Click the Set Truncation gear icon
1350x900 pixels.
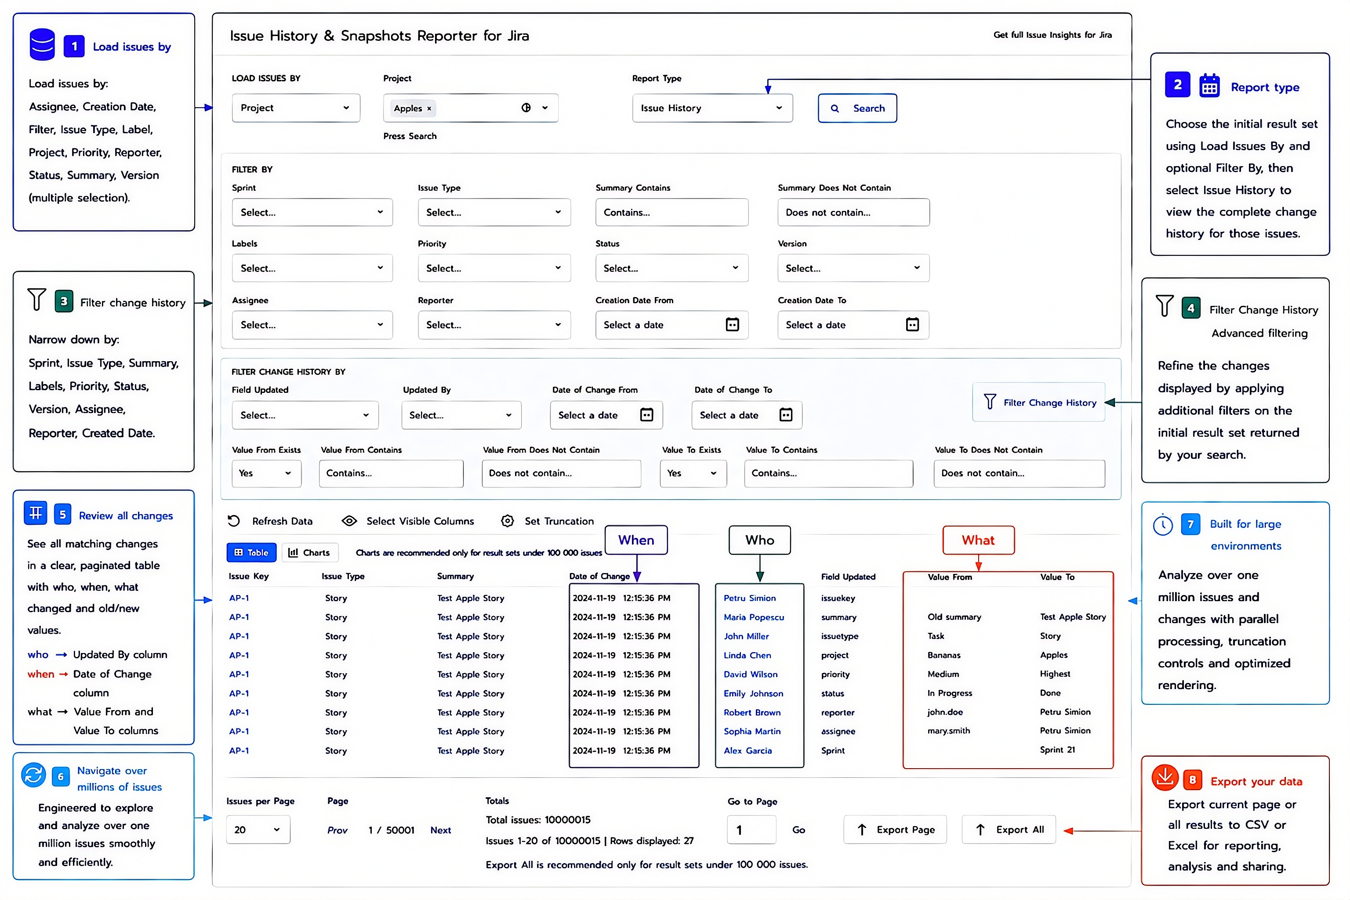click(x=508, y=521)
